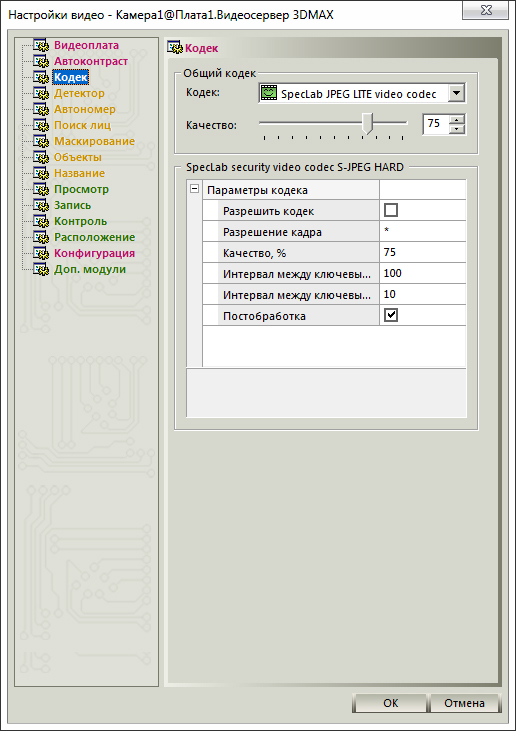Click the icon beside Расположение tree item

(41, 237)
